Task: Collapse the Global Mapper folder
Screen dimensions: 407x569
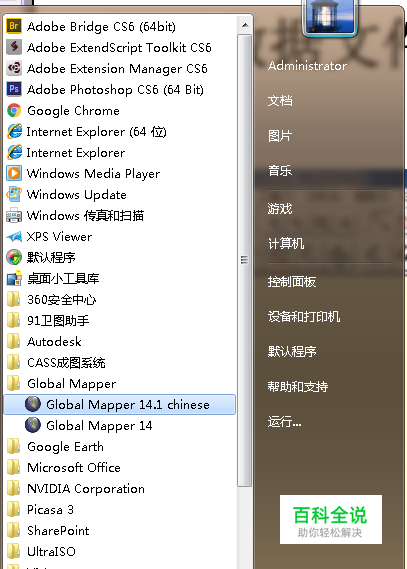Action: [61, 384]
